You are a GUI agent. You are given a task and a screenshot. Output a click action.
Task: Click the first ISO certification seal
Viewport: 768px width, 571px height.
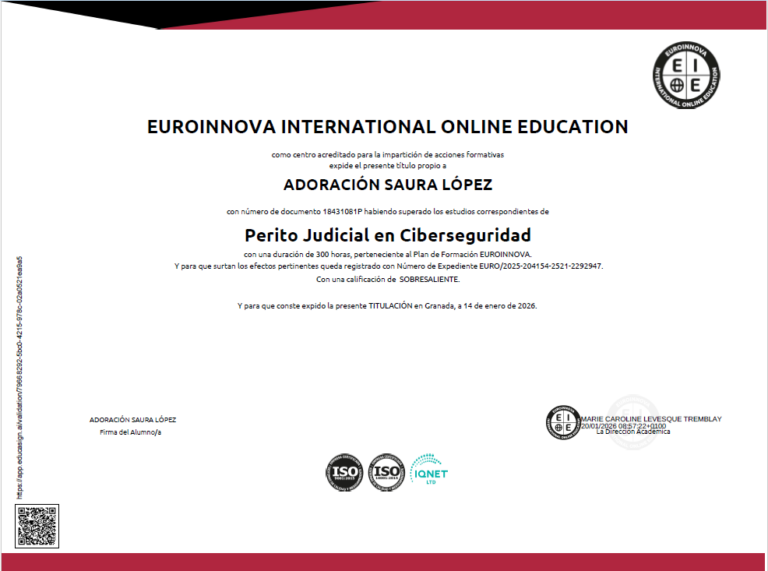point(343,472)
